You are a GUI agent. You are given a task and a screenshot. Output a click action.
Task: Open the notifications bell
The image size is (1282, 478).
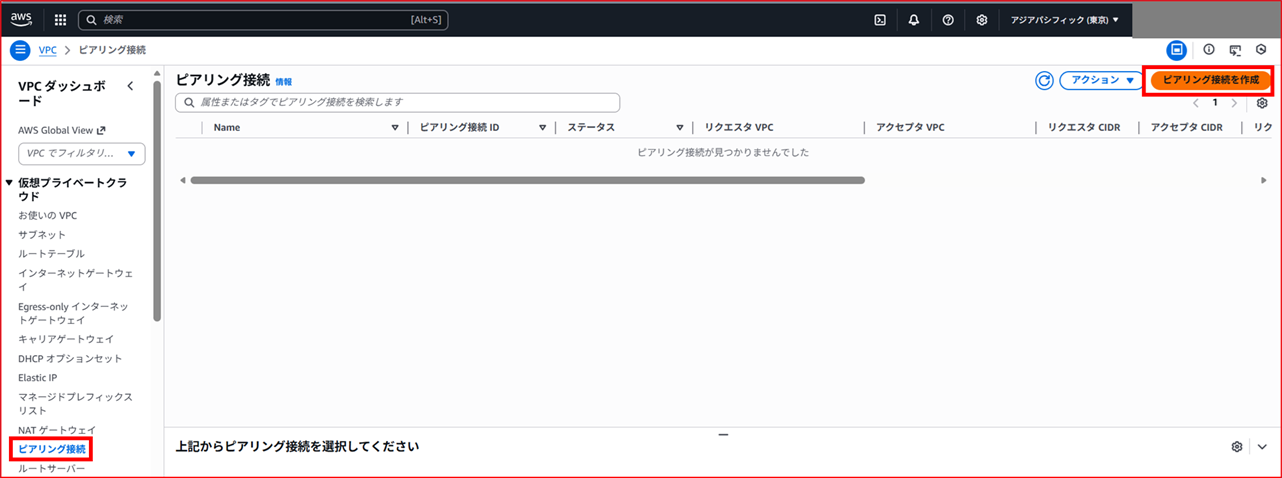[x=914, y=19]
